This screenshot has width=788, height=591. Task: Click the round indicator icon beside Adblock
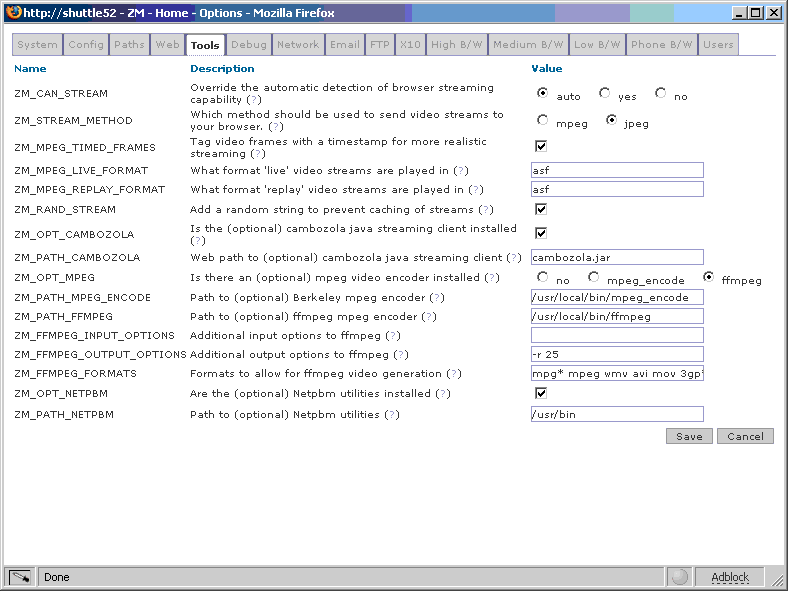coord(680,577)
